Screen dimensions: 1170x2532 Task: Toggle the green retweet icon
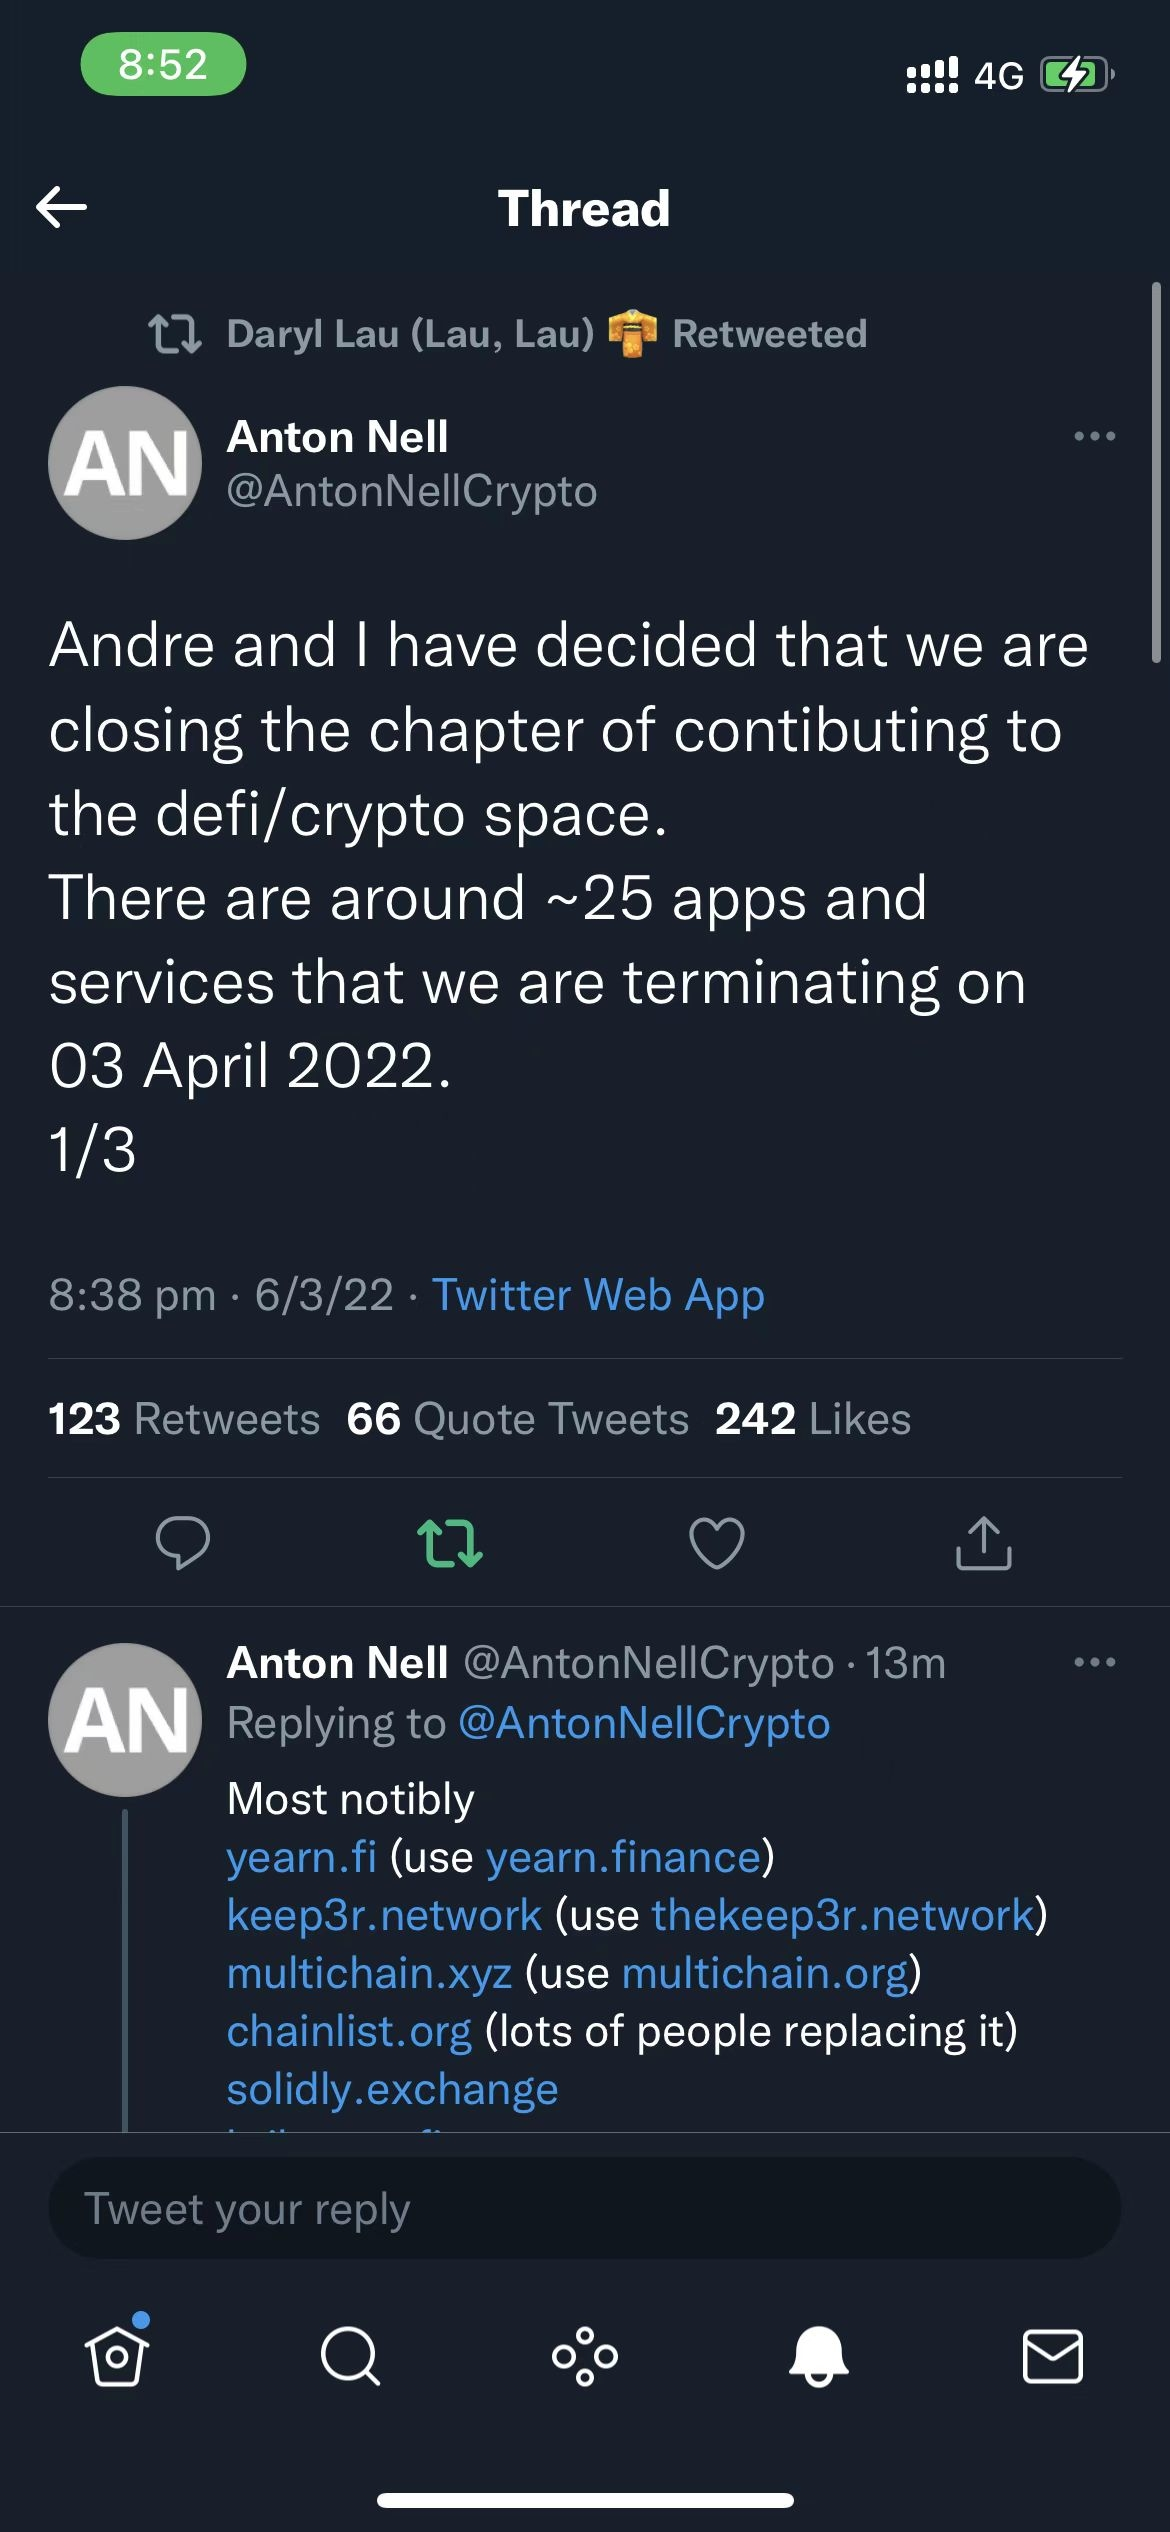point(450,1542)
